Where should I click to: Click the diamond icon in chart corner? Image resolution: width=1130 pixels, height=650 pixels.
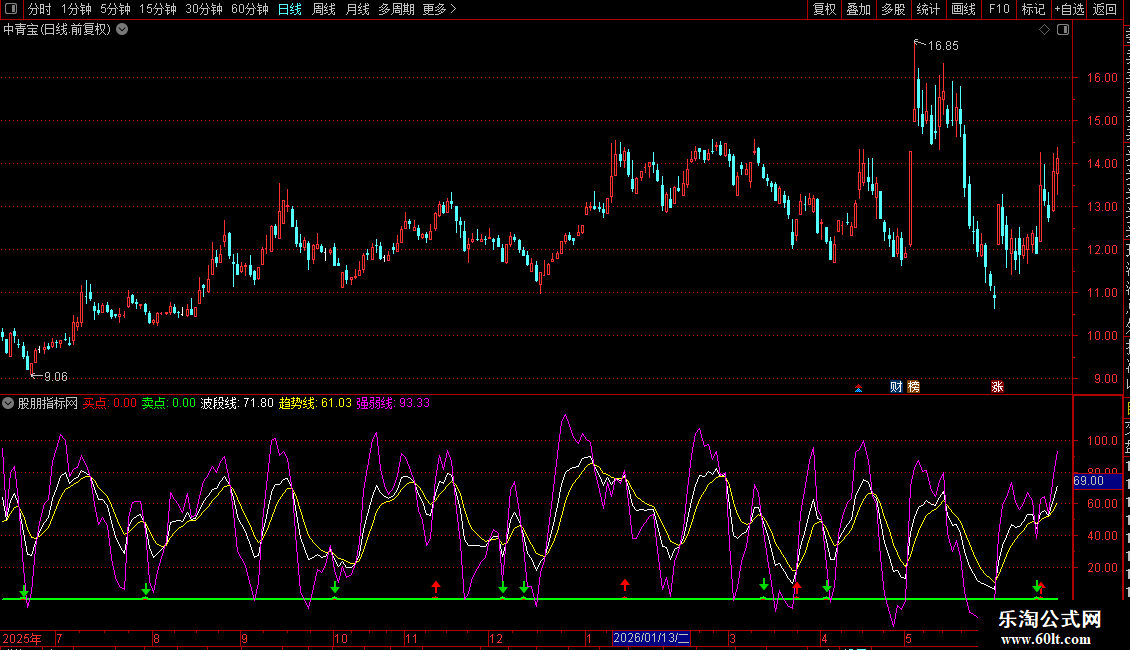(1044, 30)
